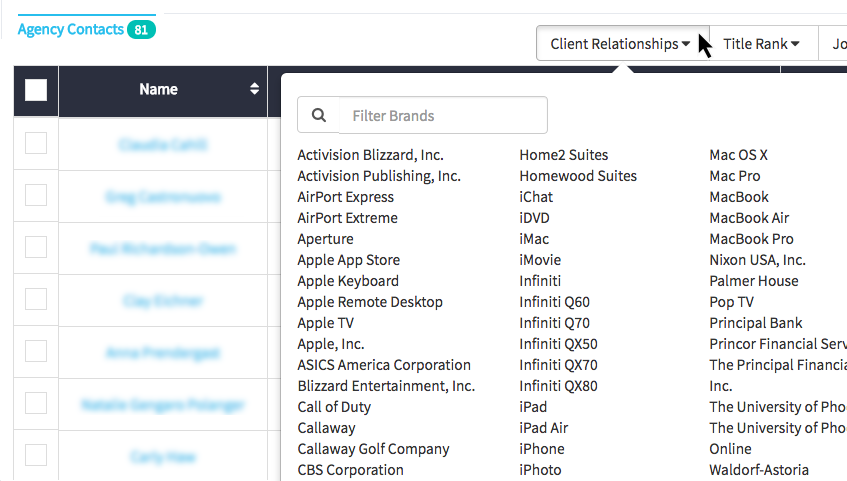Viewport: 847px width, 481px height.
Task: Choose iPad Air brand
Action: pos(544,429)
